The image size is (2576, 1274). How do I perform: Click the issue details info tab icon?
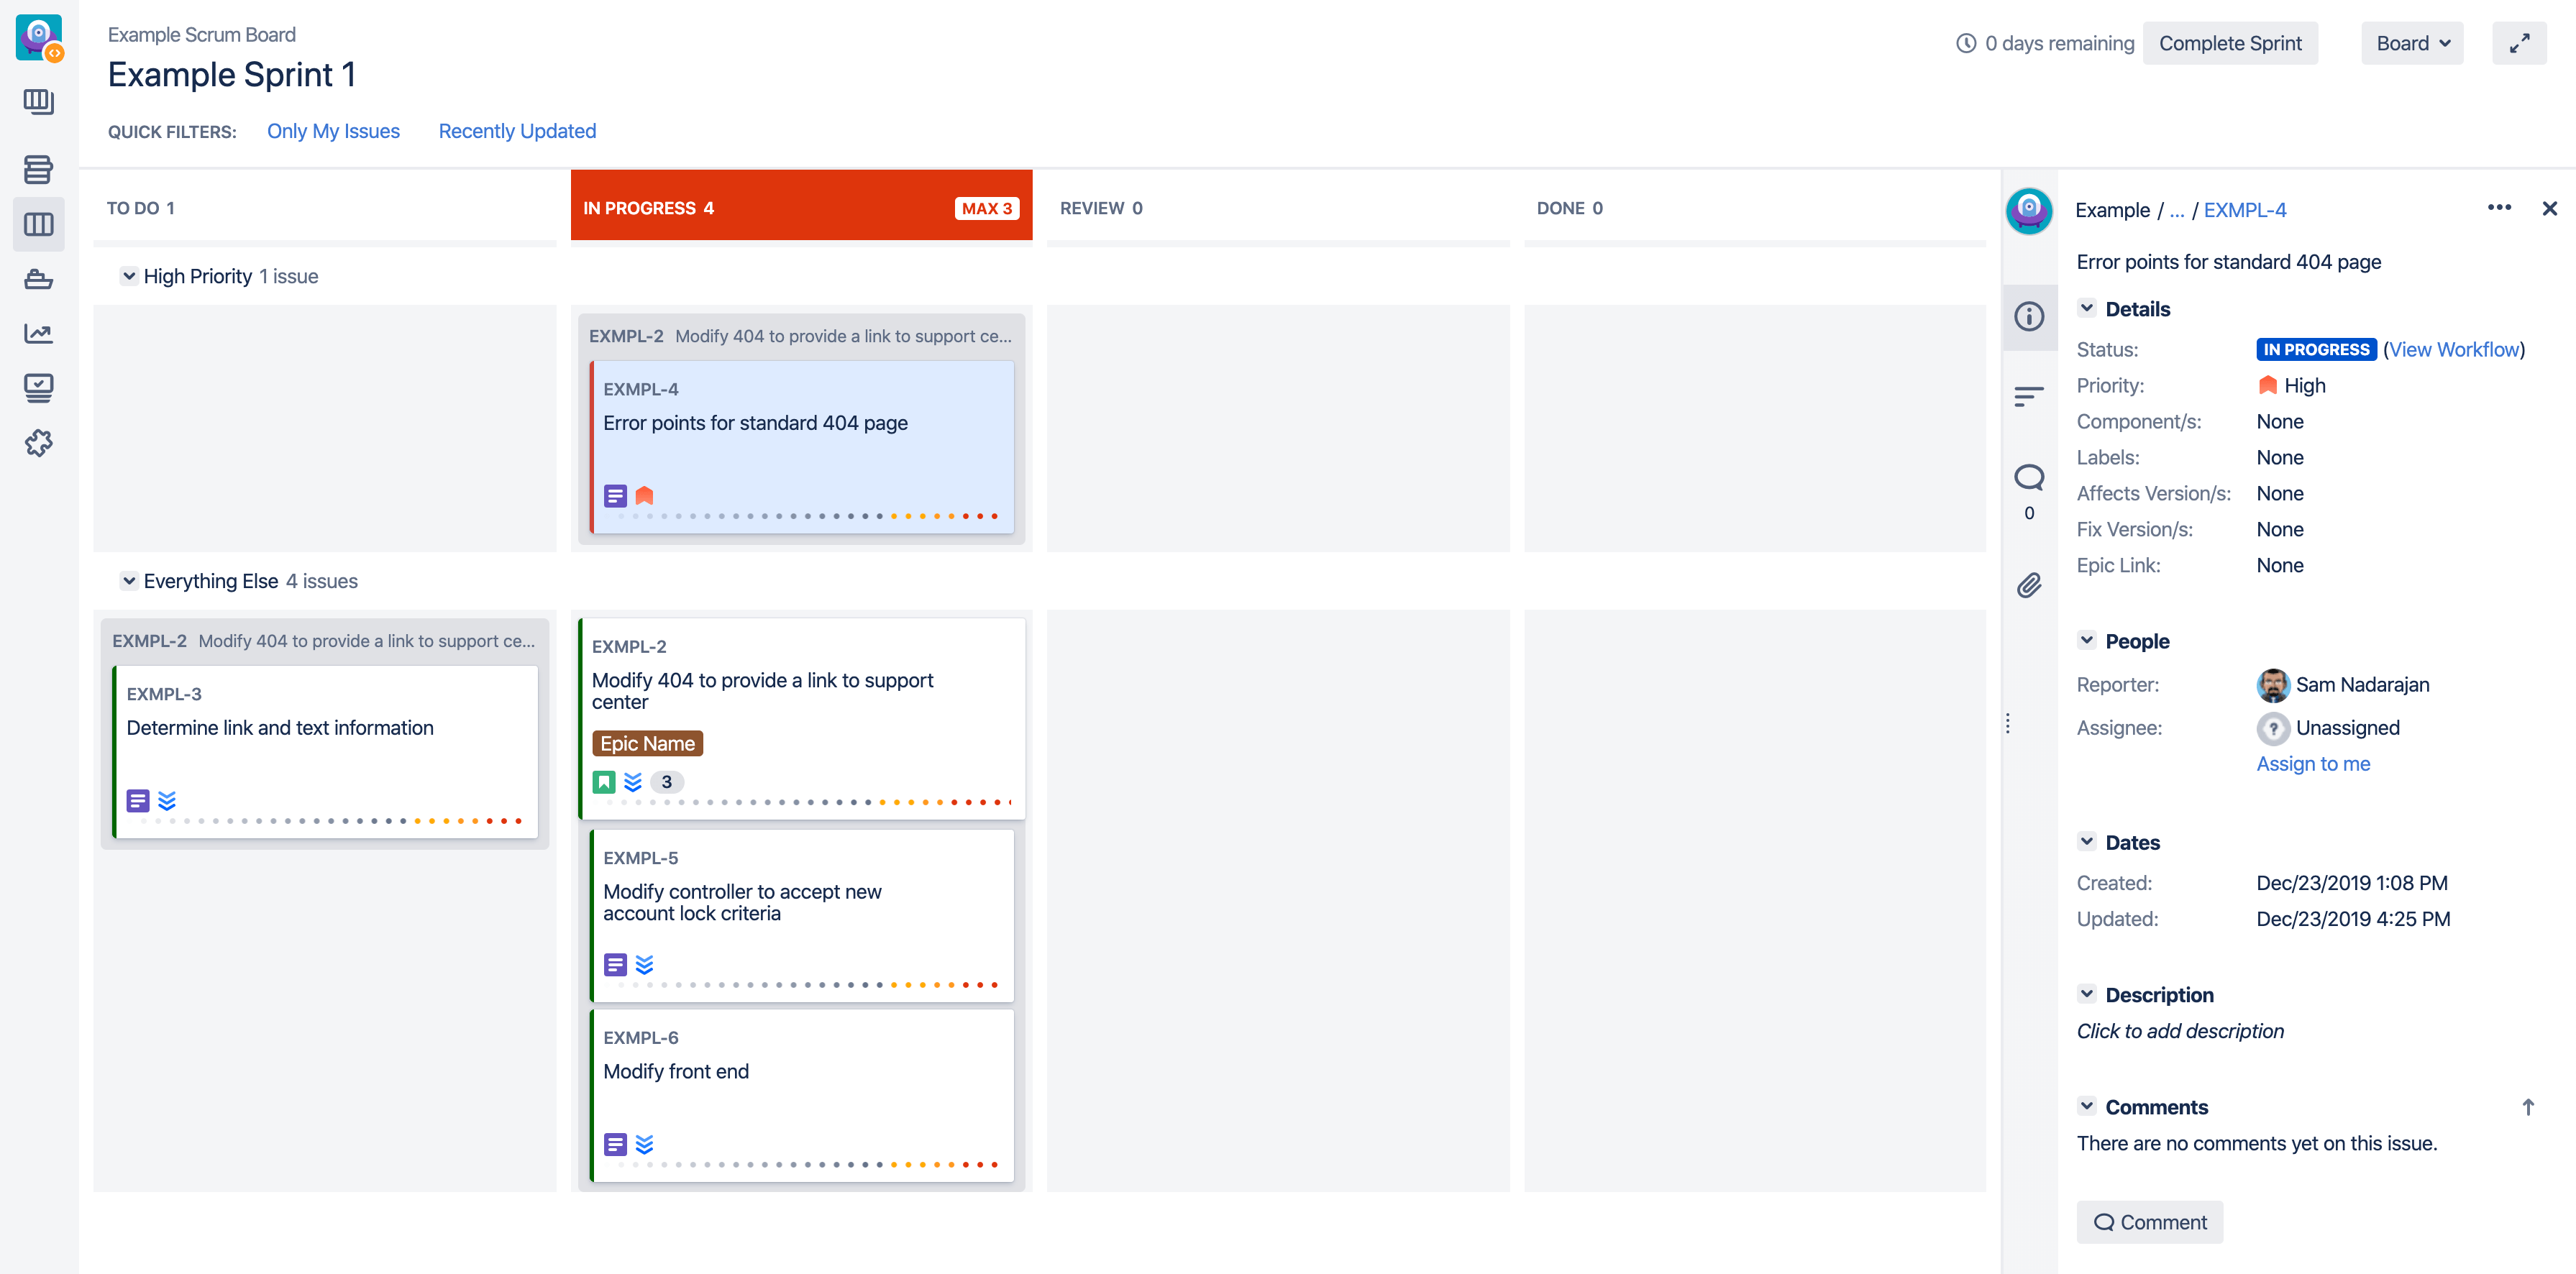point(2028,317)
